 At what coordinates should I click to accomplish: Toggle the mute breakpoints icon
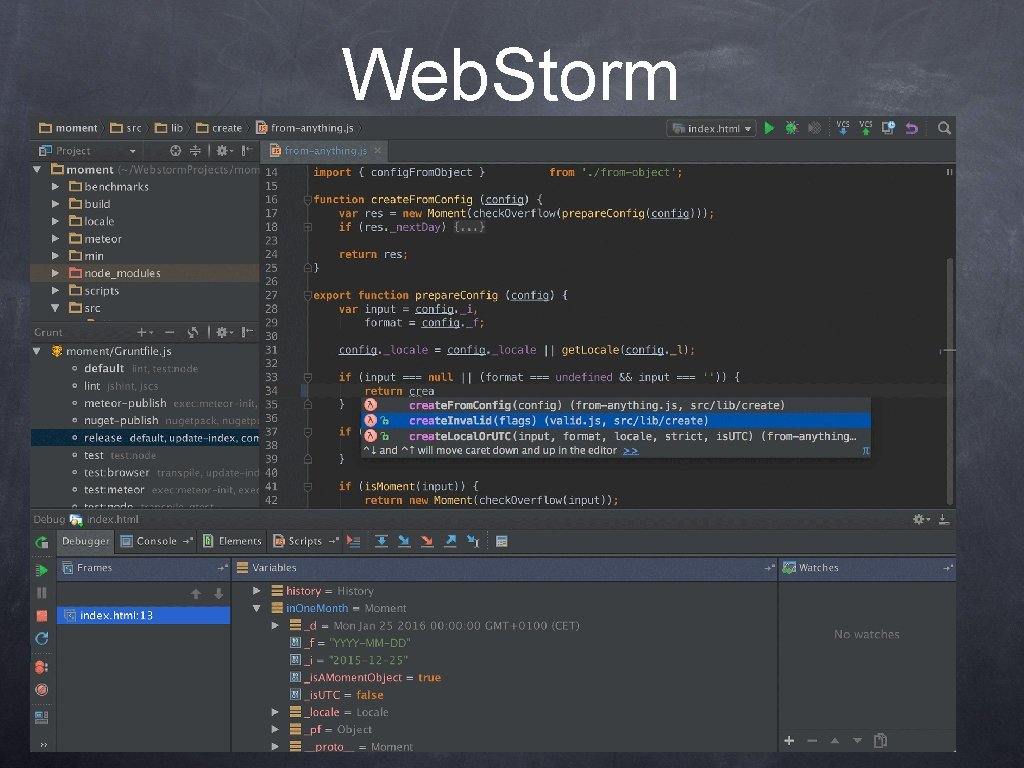[x=41, y=690]
